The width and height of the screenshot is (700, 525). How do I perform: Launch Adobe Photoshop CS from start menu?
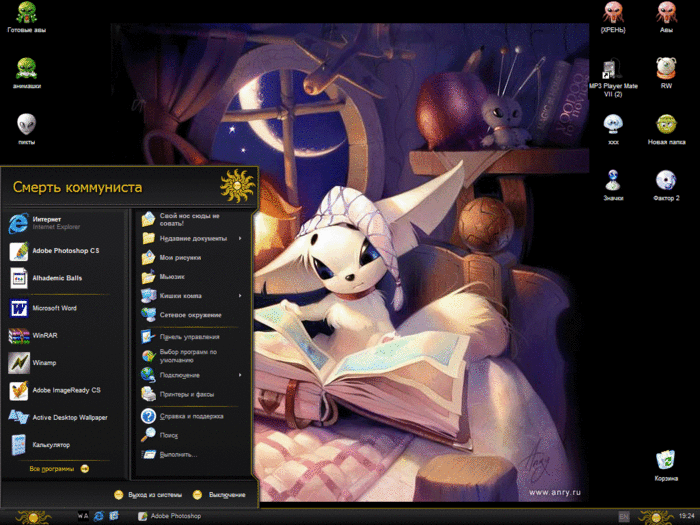[x=64, y=251]
